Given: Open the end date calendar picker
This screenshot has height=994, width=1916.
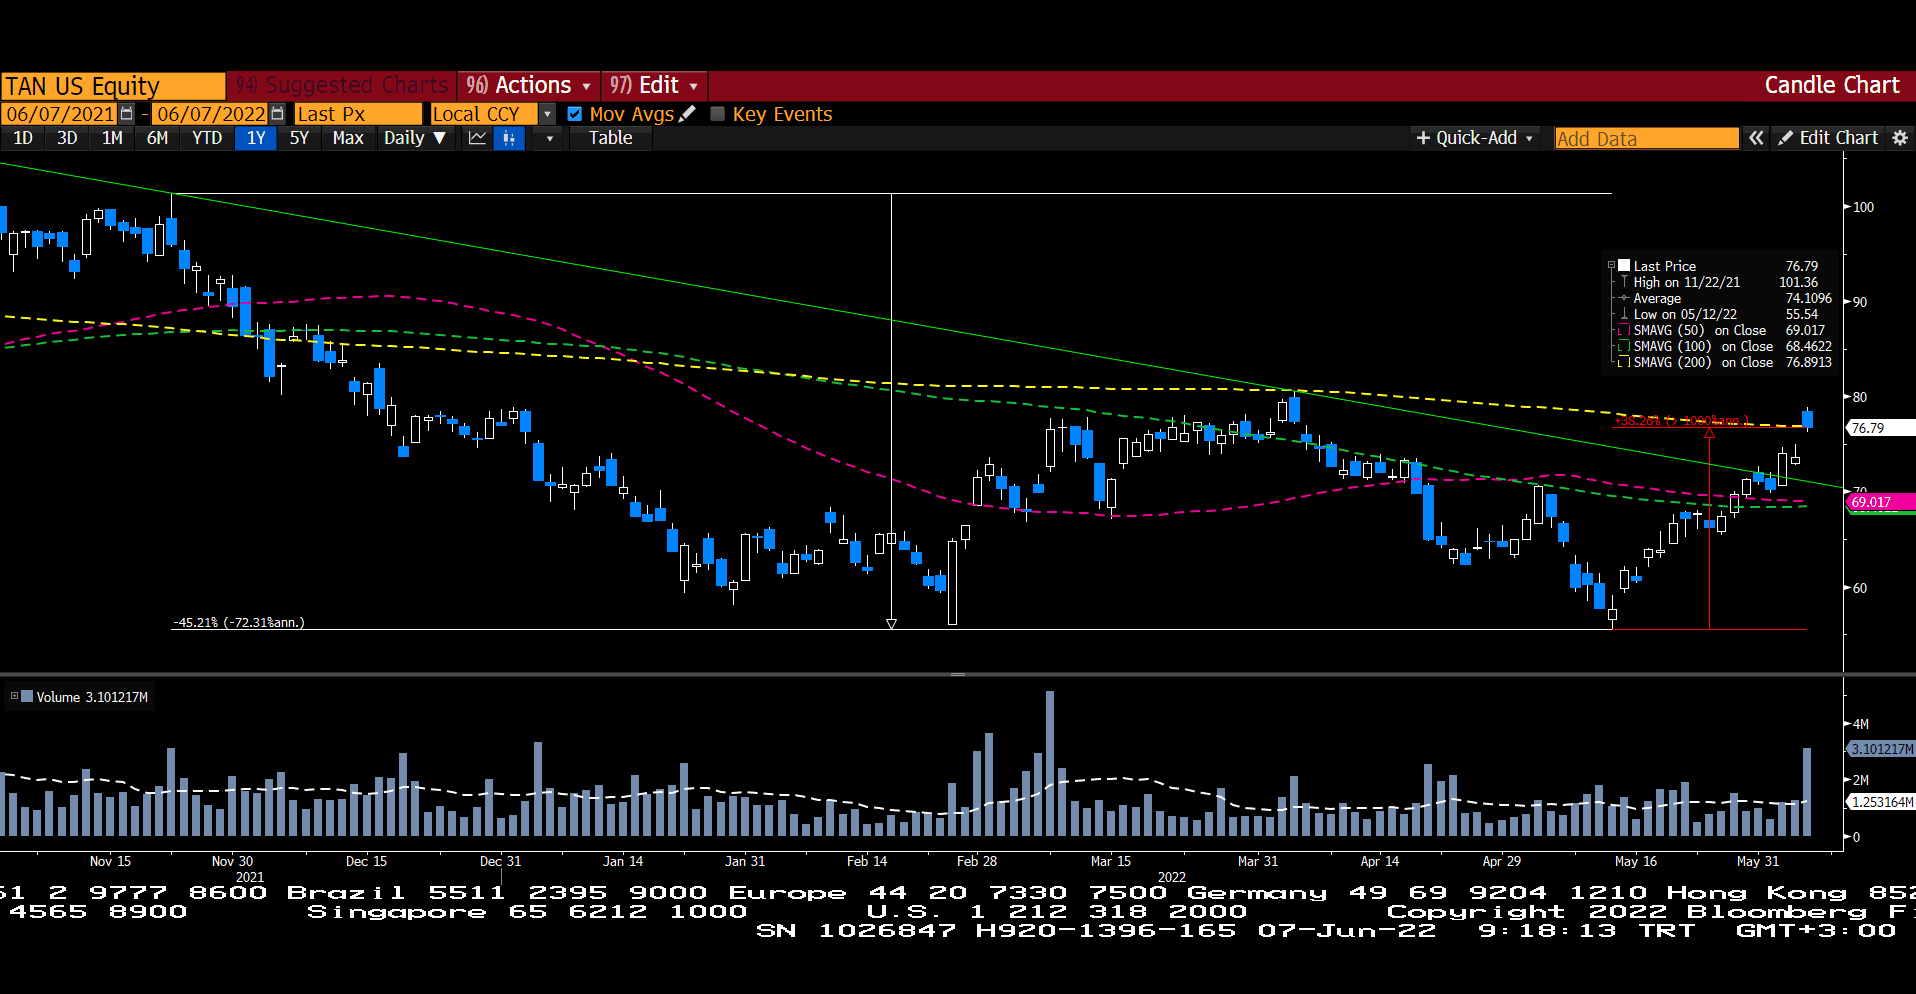Looking at the screenshot, I should pos(278,114).
